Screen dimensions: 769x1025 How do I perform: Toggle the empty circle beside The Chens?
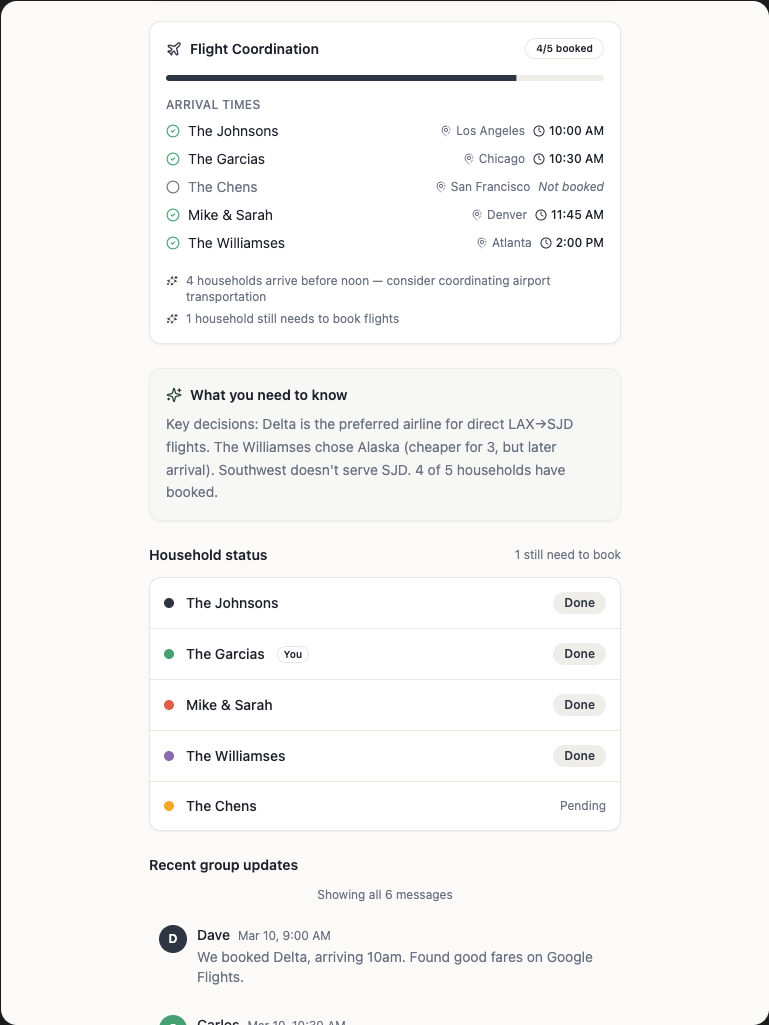(x=173, y=187)
